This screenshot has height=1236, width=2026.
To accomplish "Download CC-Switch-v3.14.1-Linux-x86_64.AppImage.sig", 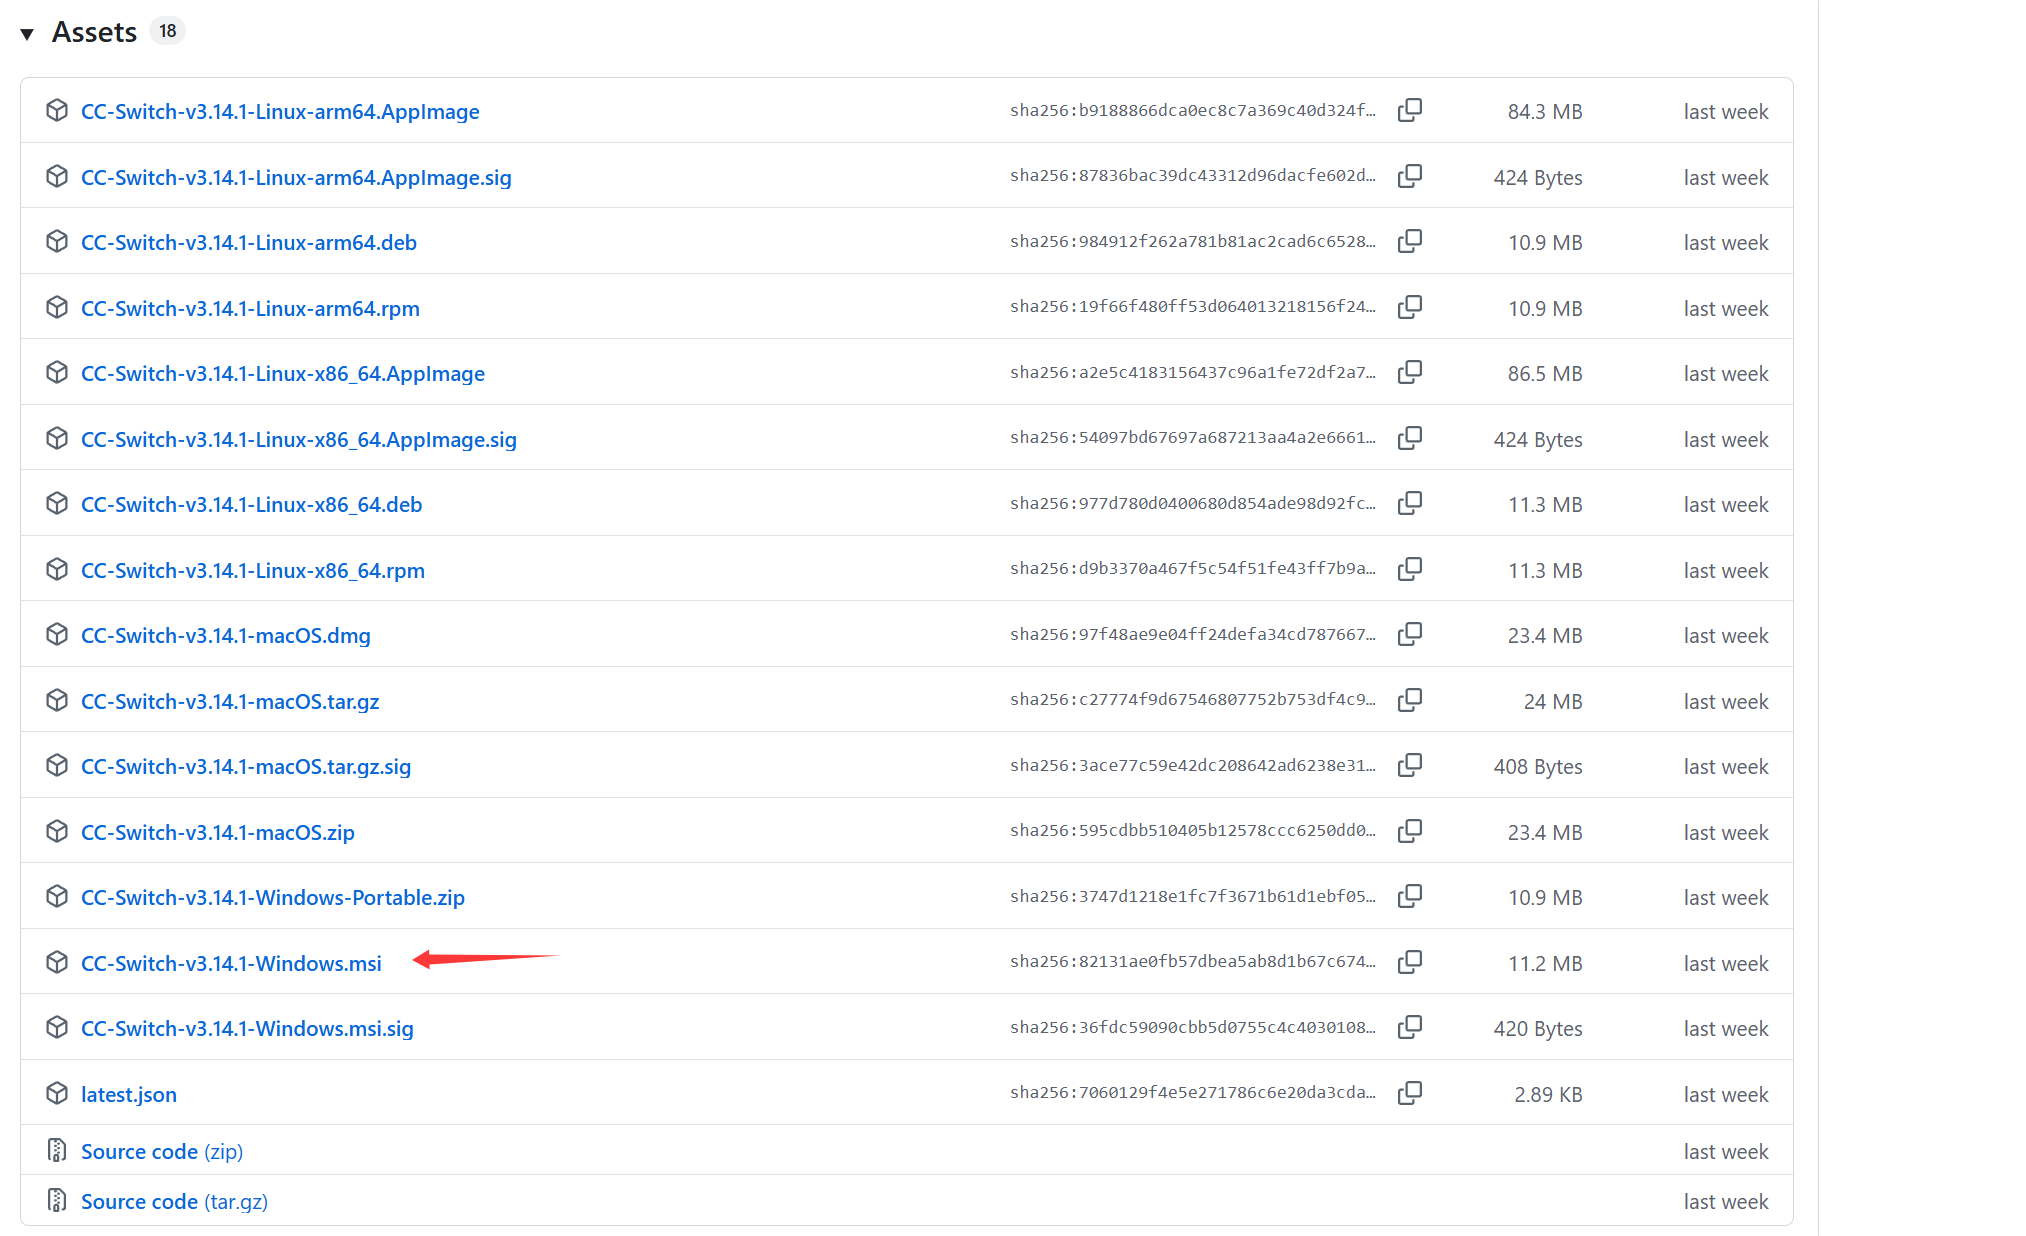I will 299,439.
